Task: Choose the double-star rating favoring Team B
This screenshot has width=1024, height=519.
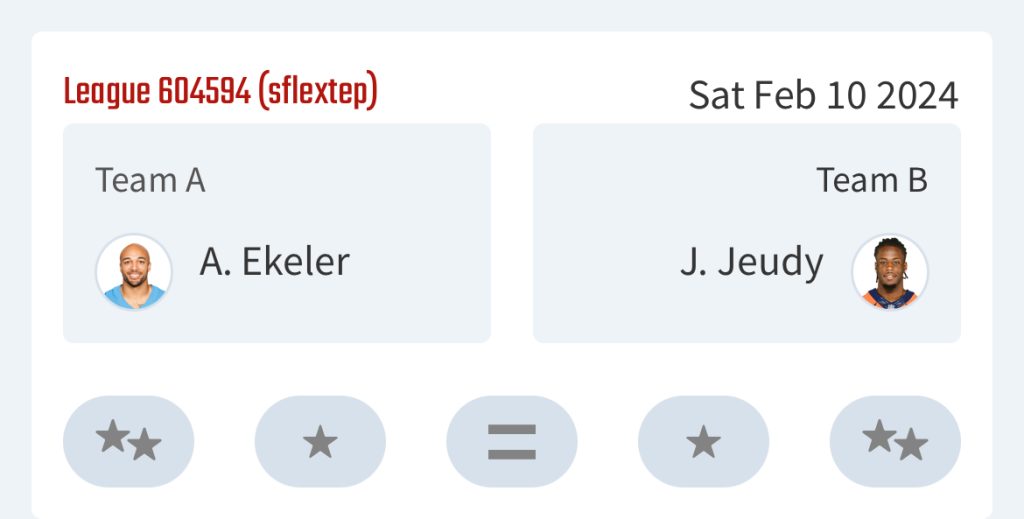Action: (x=895, y=441)
